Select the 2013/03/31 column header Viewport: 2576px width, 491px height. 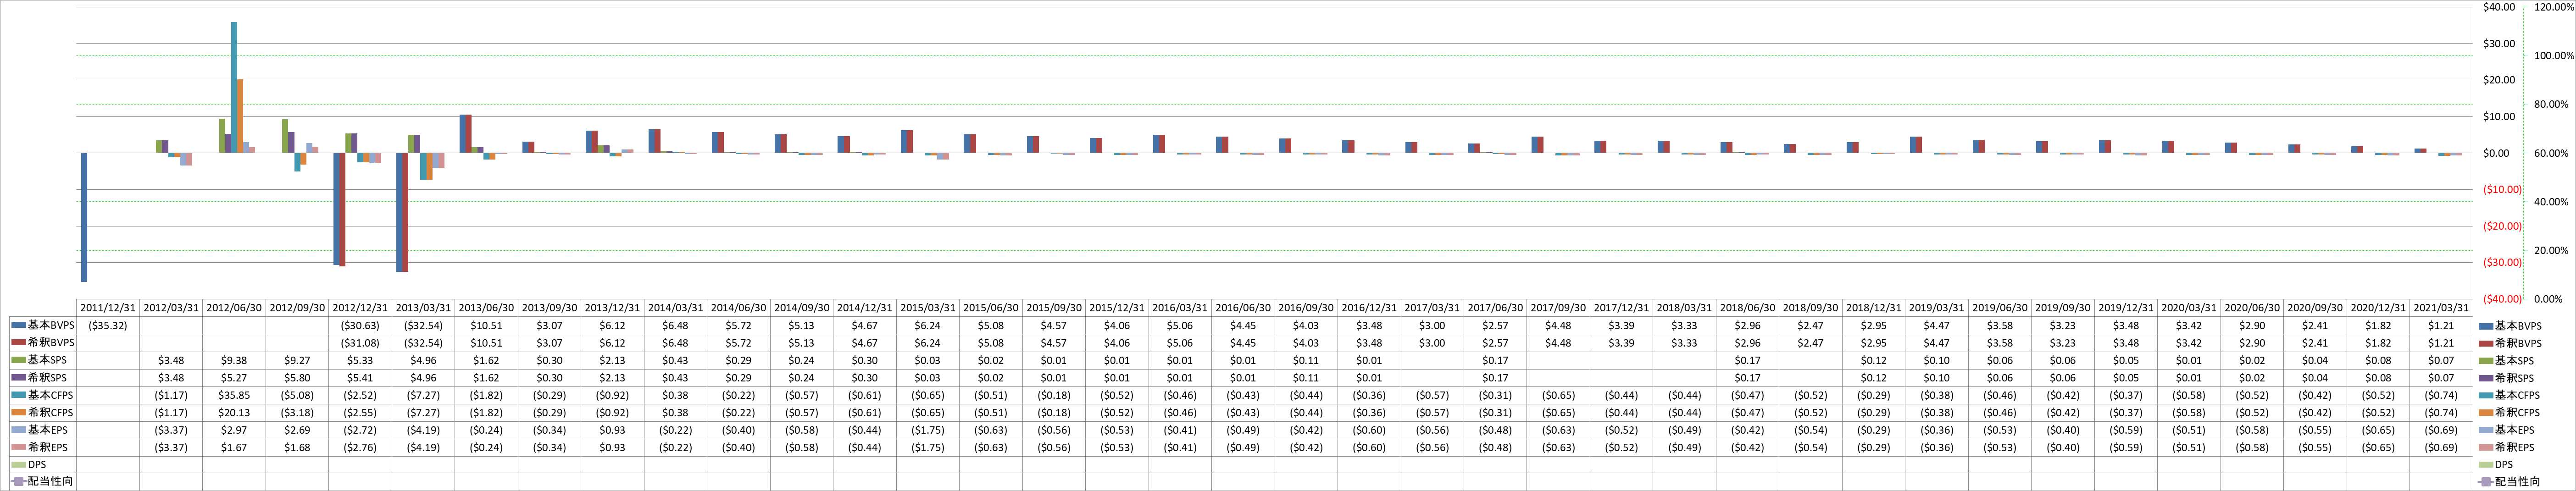tap(423, 308)
